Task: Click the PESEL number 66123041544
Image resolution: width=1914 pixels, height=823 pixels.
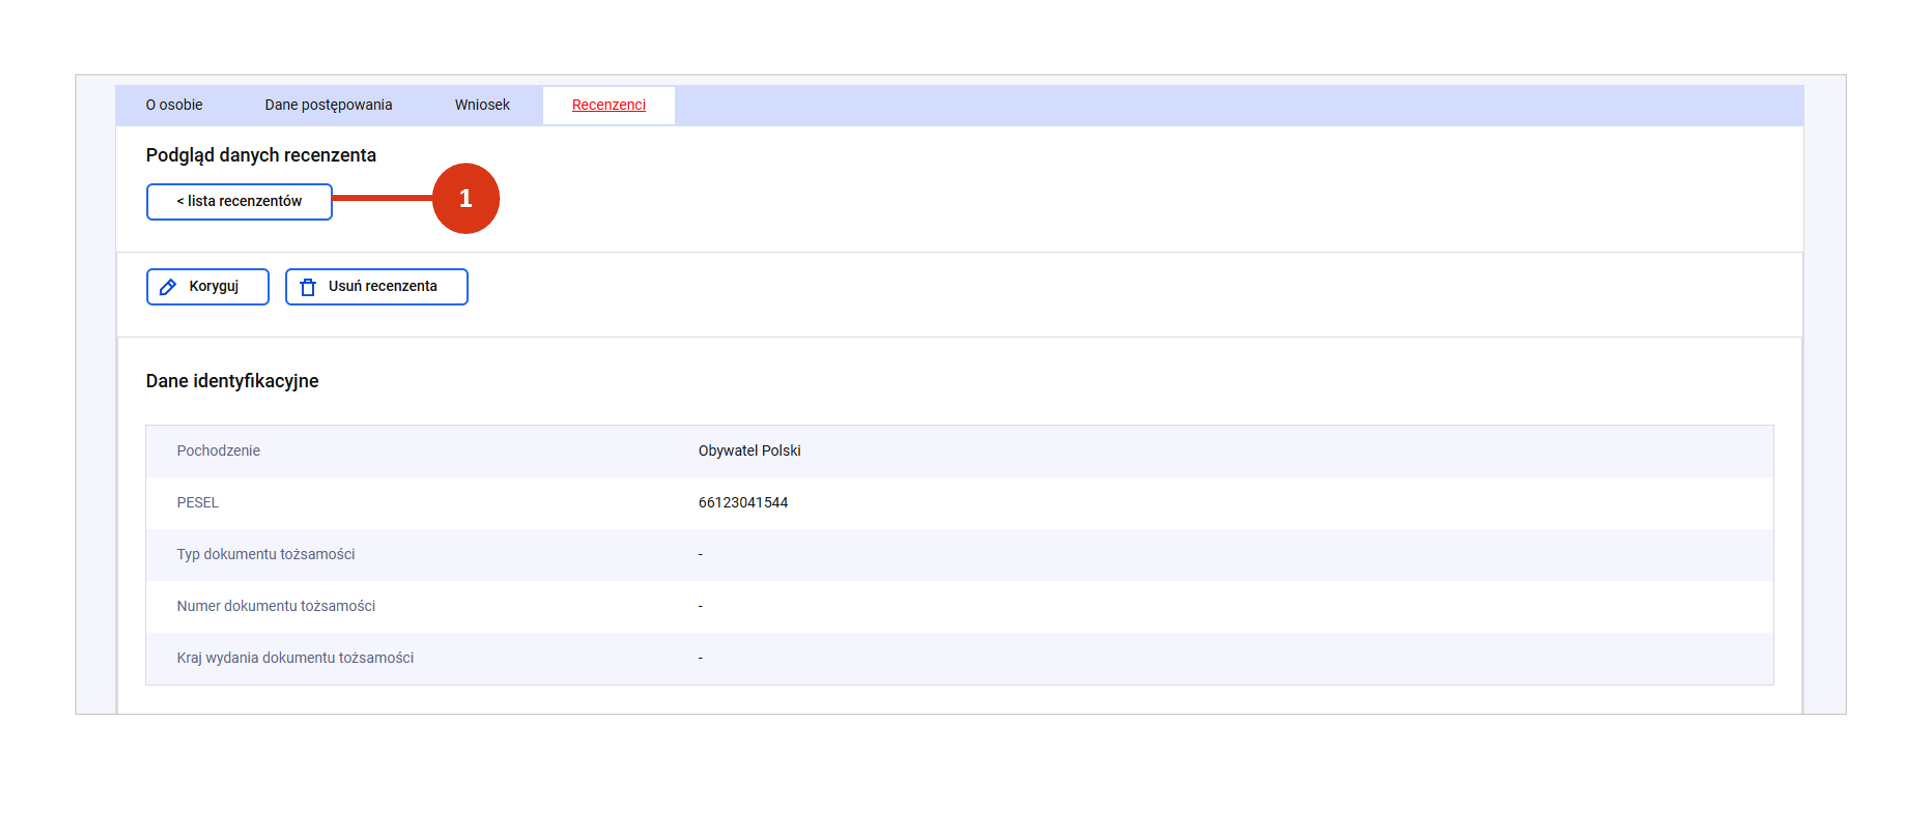Action: point(743,503)
